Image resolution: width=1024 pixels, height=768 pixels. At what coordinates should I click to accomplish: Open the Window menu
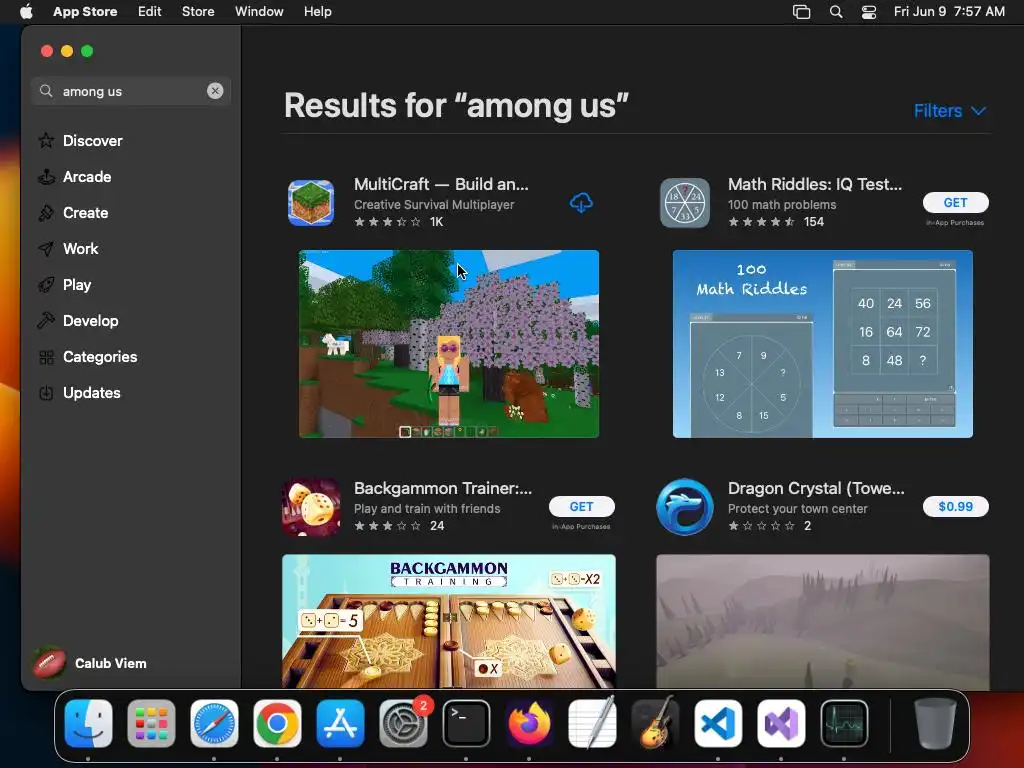pos(259,12)
